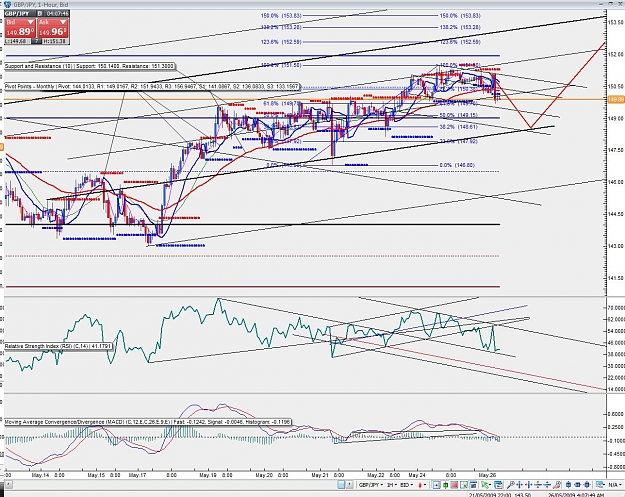This screenshot has height=497, width=625.
Task: Click the middle blue candle-size icon
Action: click(x=578, y=485)
